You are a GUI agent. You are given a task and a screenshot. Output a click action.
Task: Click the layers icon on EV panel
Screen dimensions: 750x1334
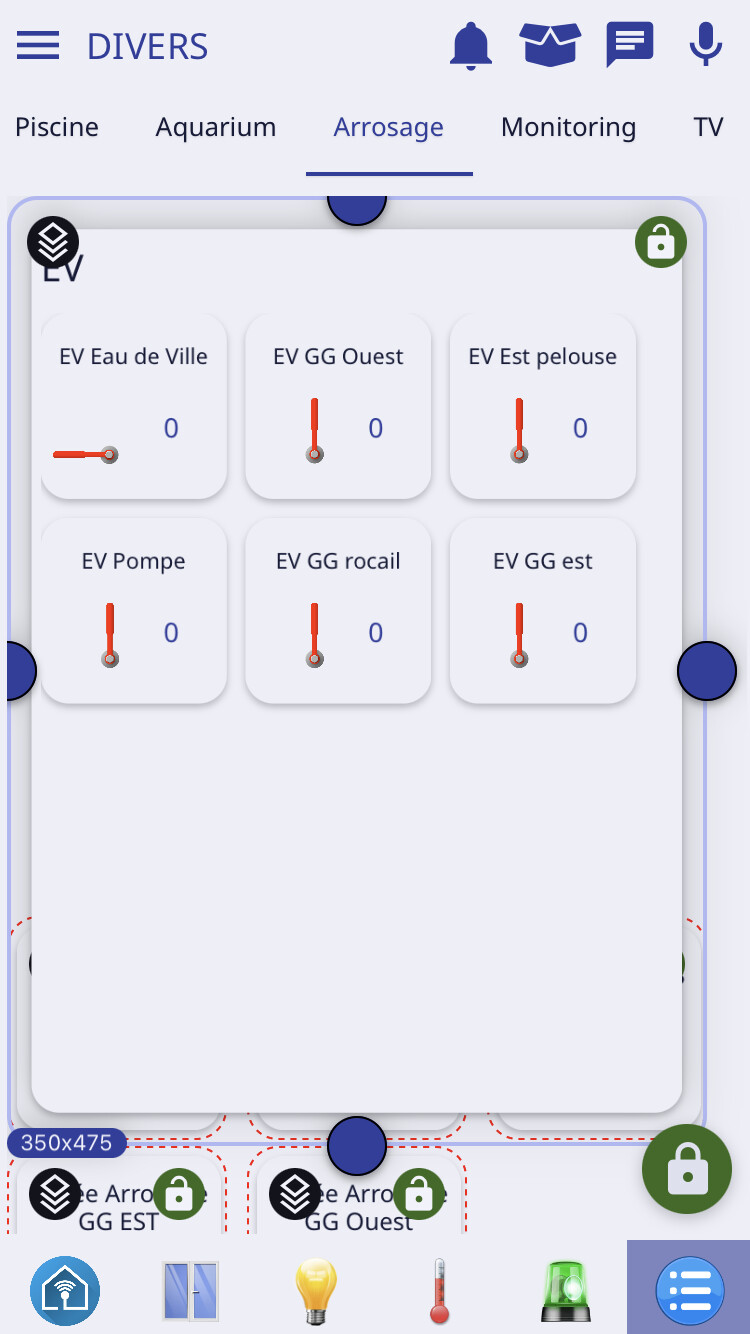53,242
